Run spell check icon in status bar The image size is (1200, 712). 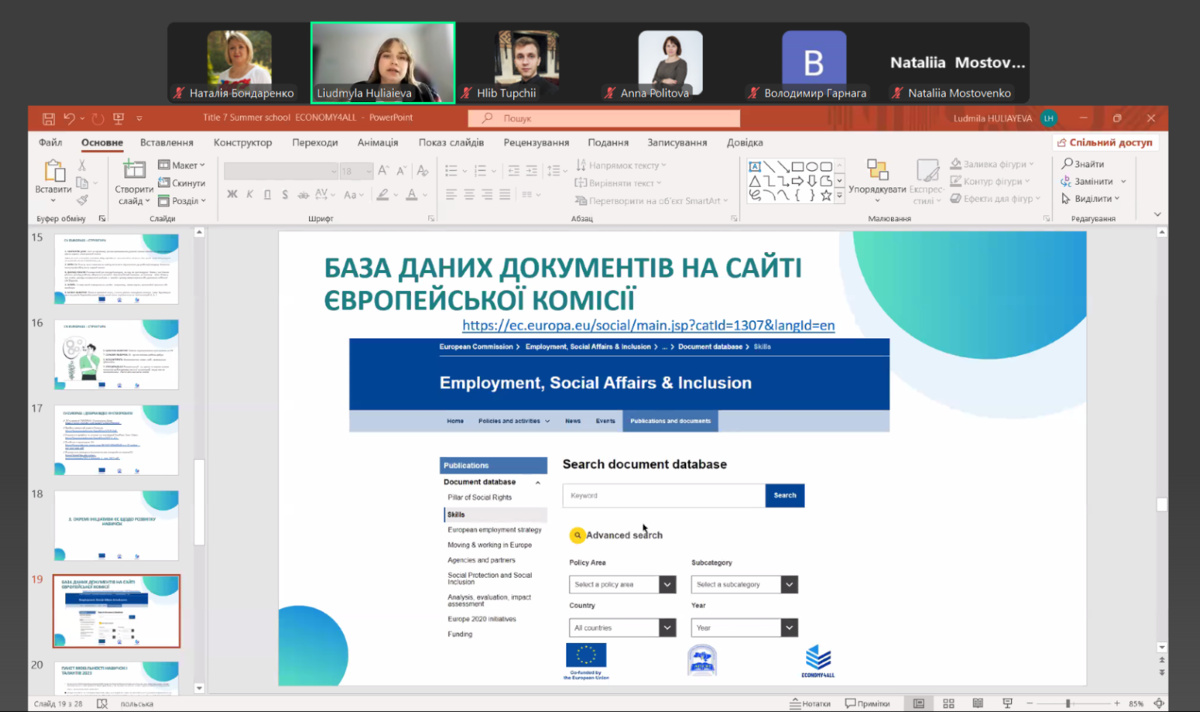pyautogui.click(x=102, y=703)
